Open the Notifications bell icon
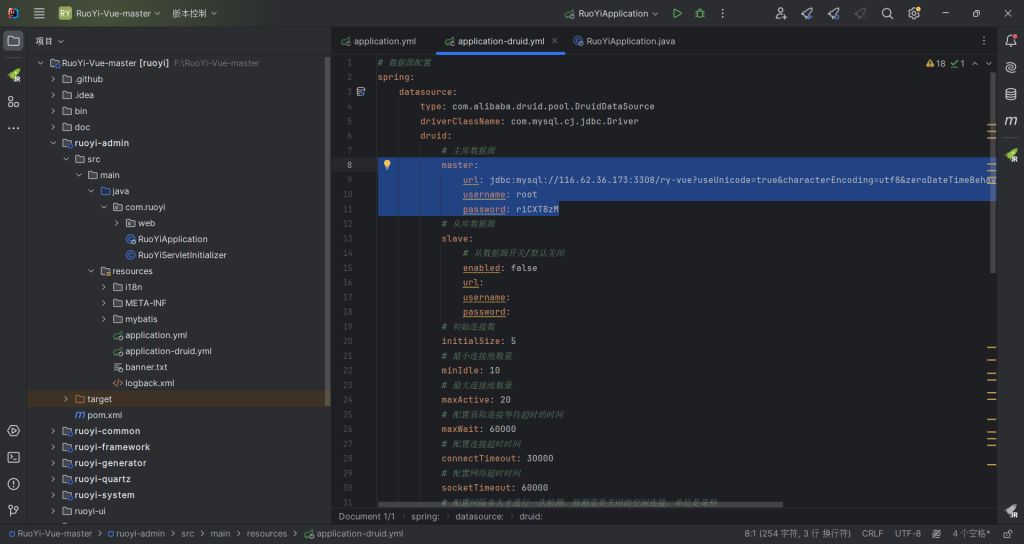This screenshot has width=1024, height=544. 1011,41
